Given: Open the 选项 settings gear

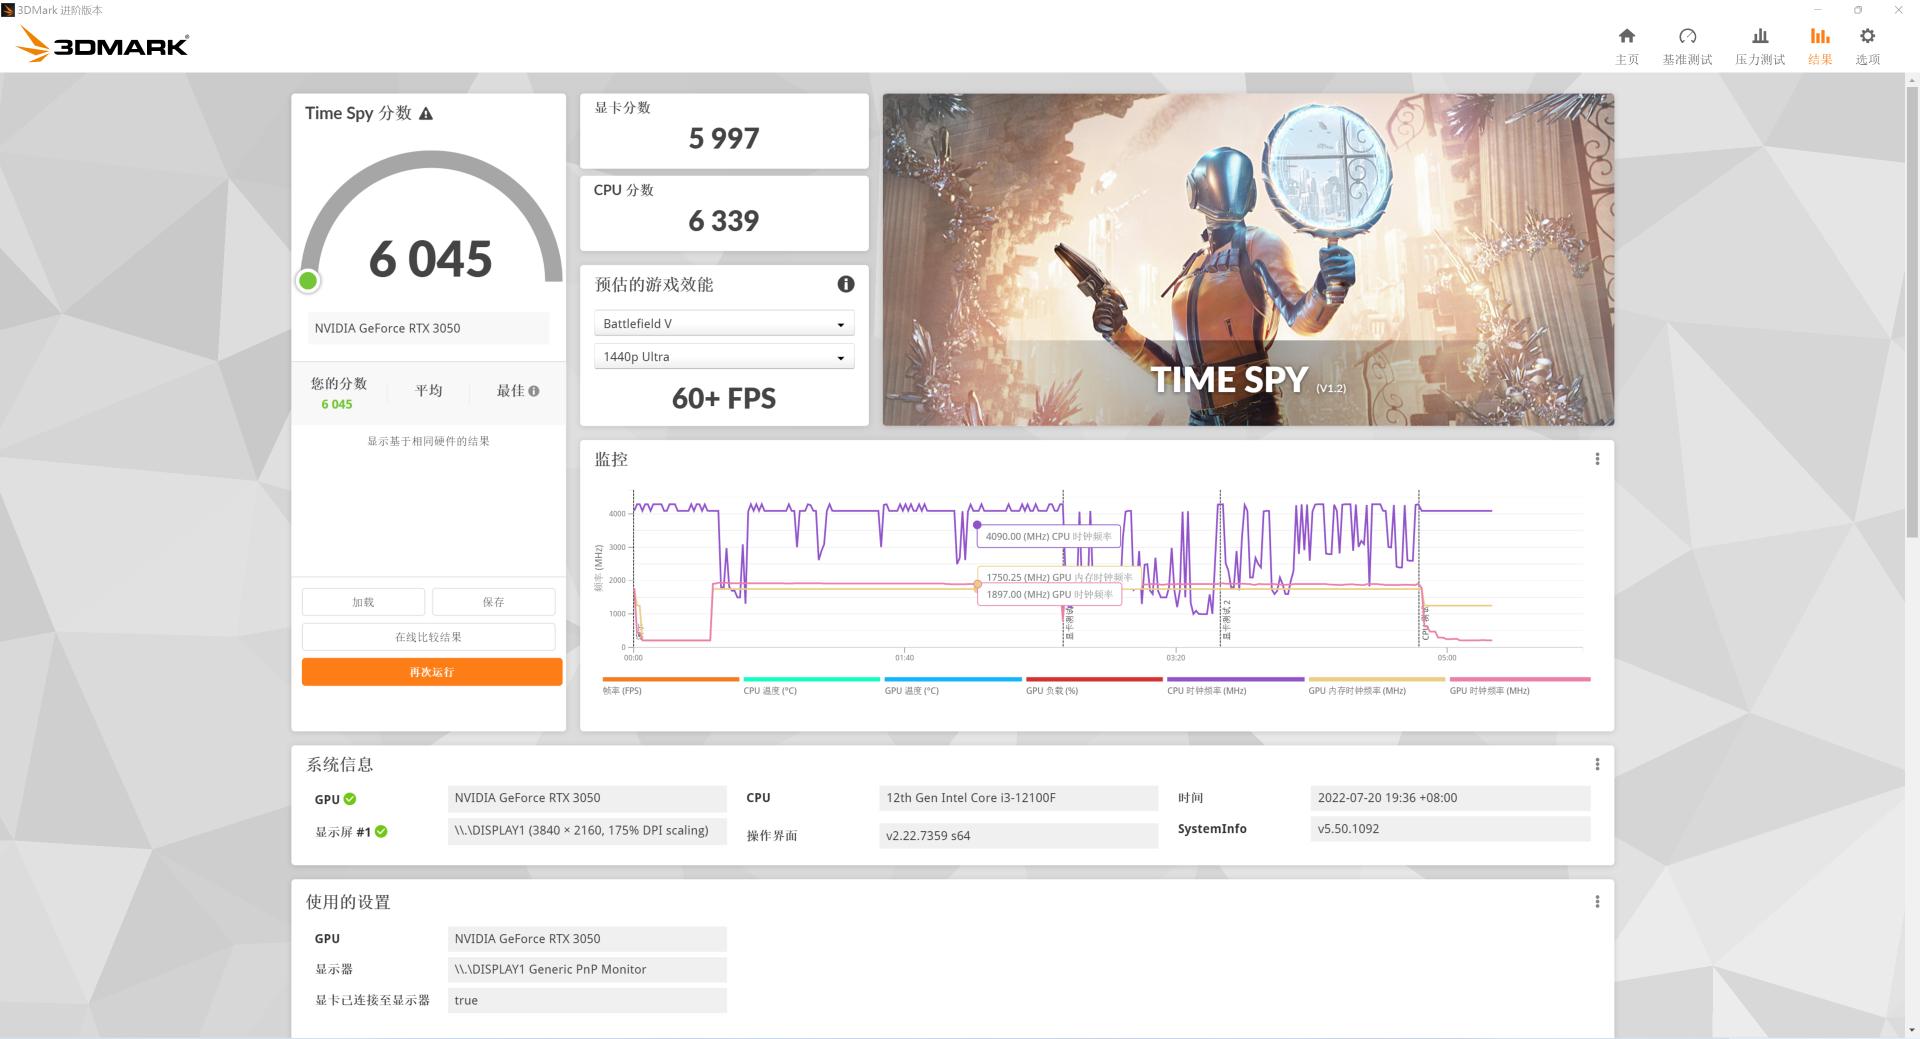Looking at the screenshot, I should coord(1867,45).
